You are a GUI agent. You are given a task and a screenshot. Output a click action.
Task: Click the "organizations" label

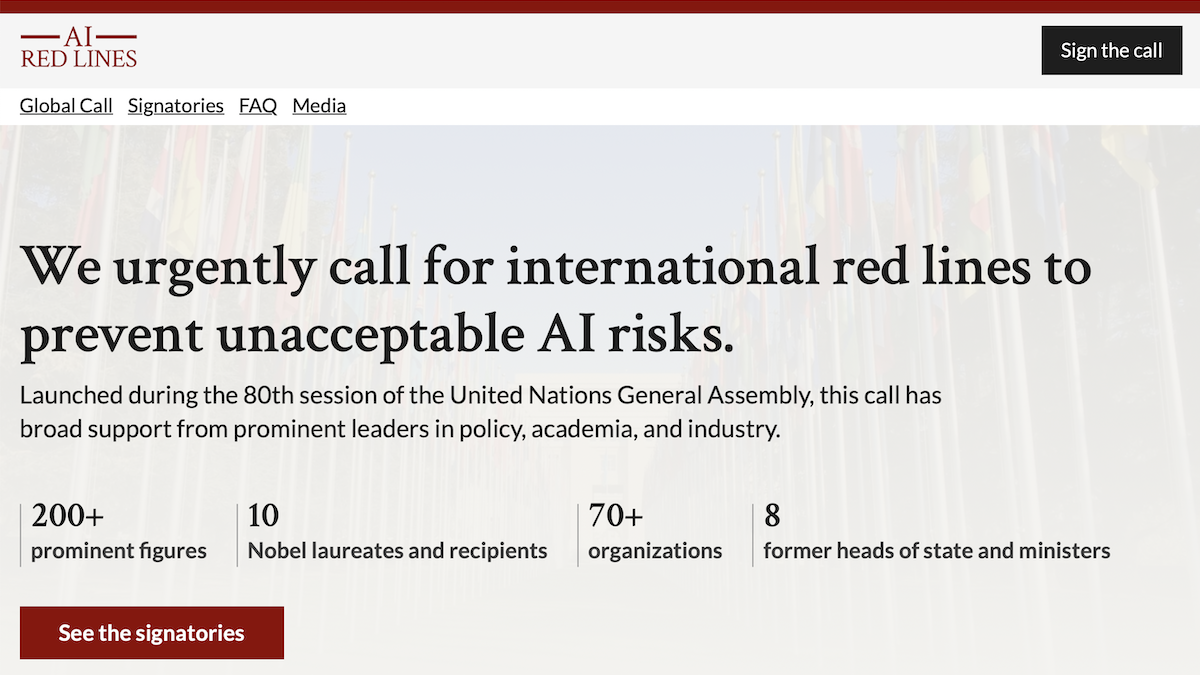pyautogui.click(x=655, y=551)
